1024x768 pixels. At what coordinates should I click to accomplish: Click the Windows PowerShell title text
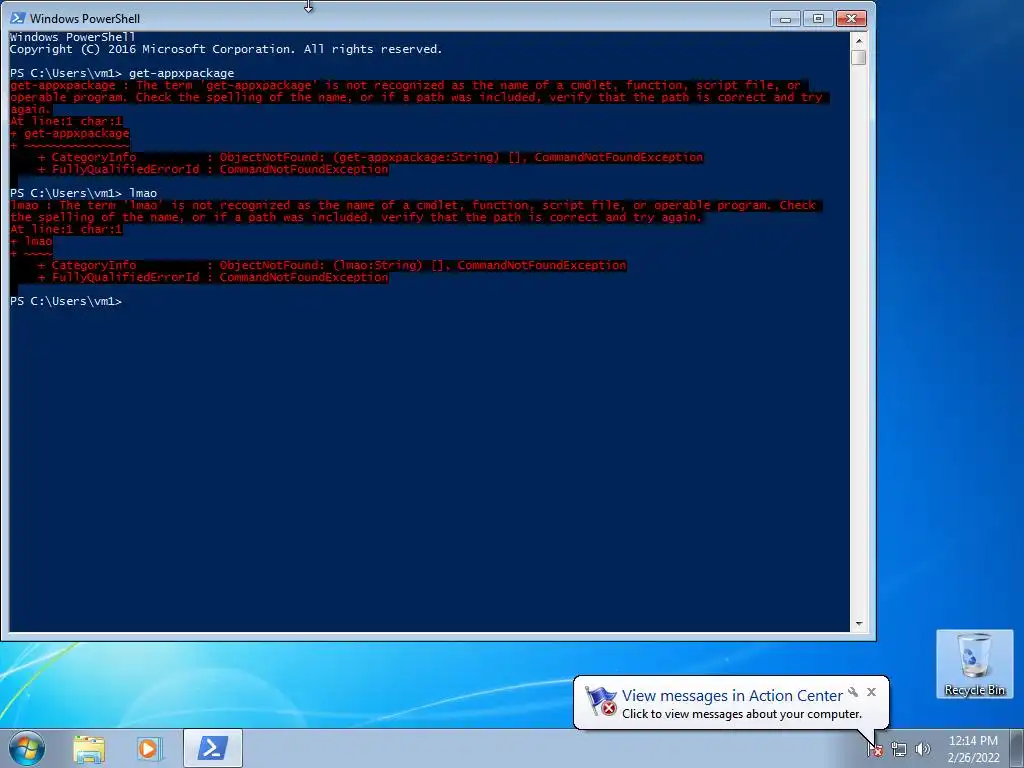click(85, 18)
